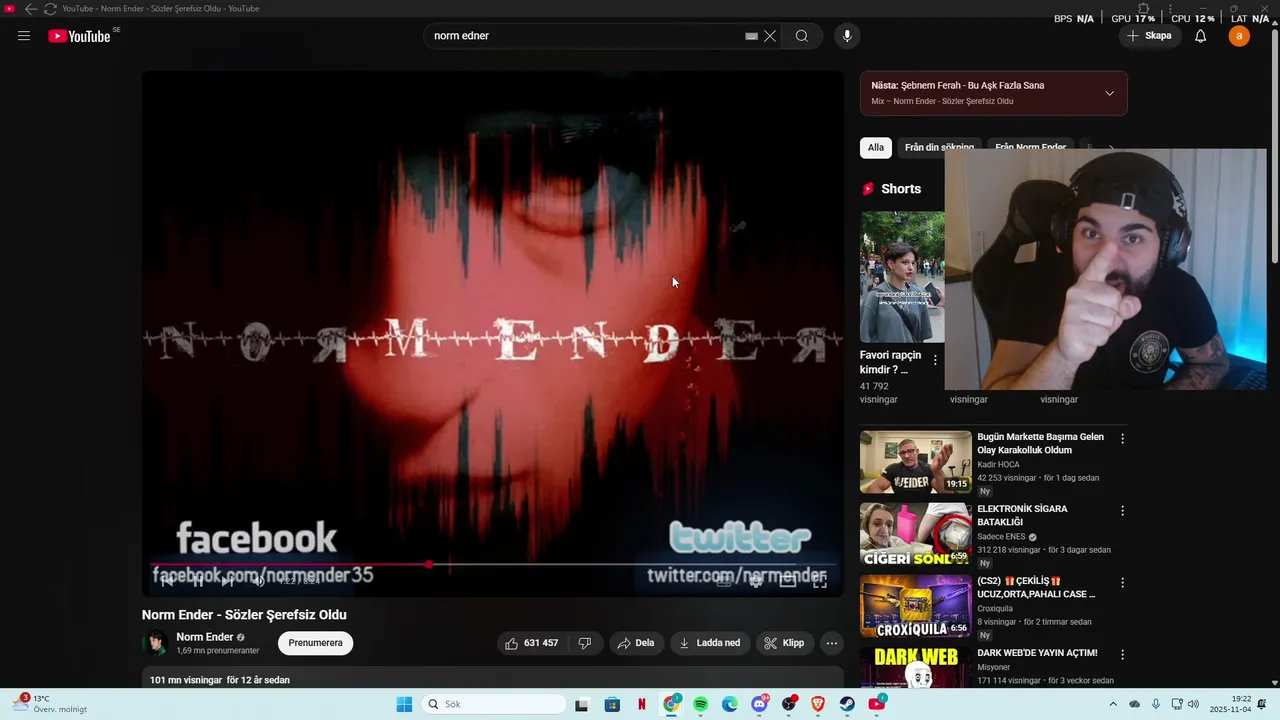Open the YouTube hamburger guide menu
Viewport: 1280px width, 720px height.
[x=24, y=36]
